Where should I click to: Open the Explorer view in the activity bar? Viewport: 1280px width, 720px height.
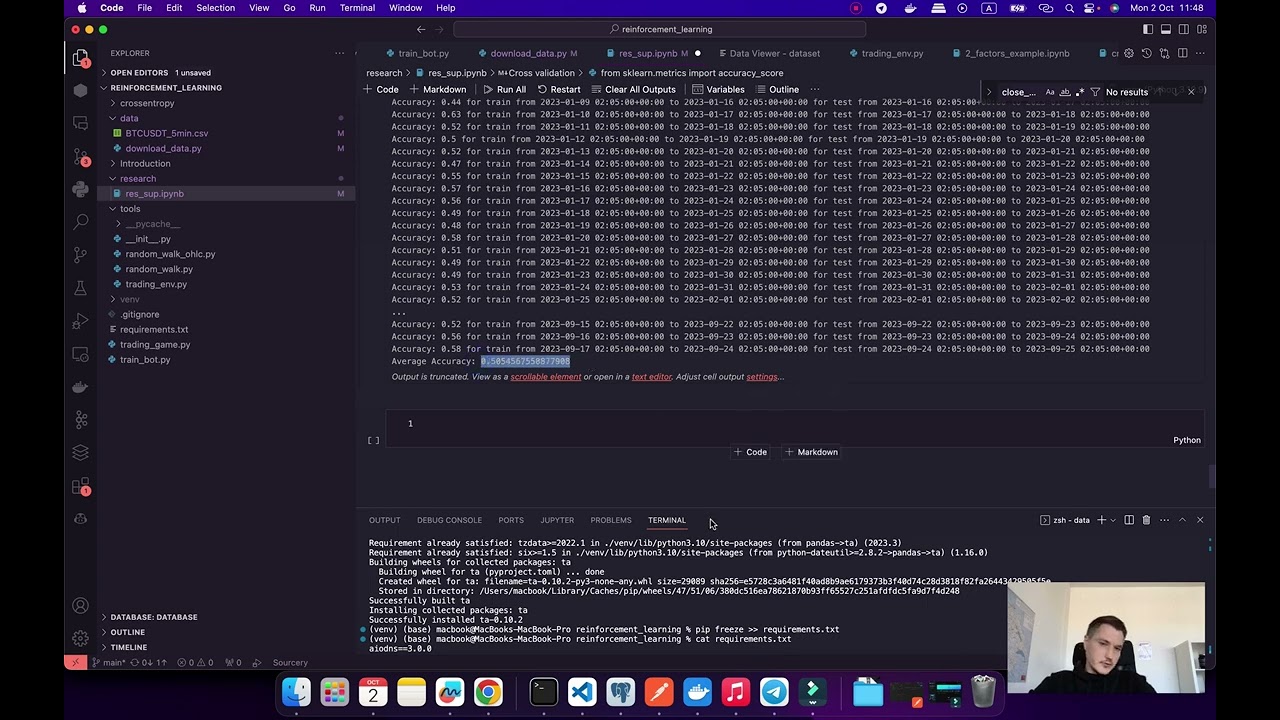[81, 57]
